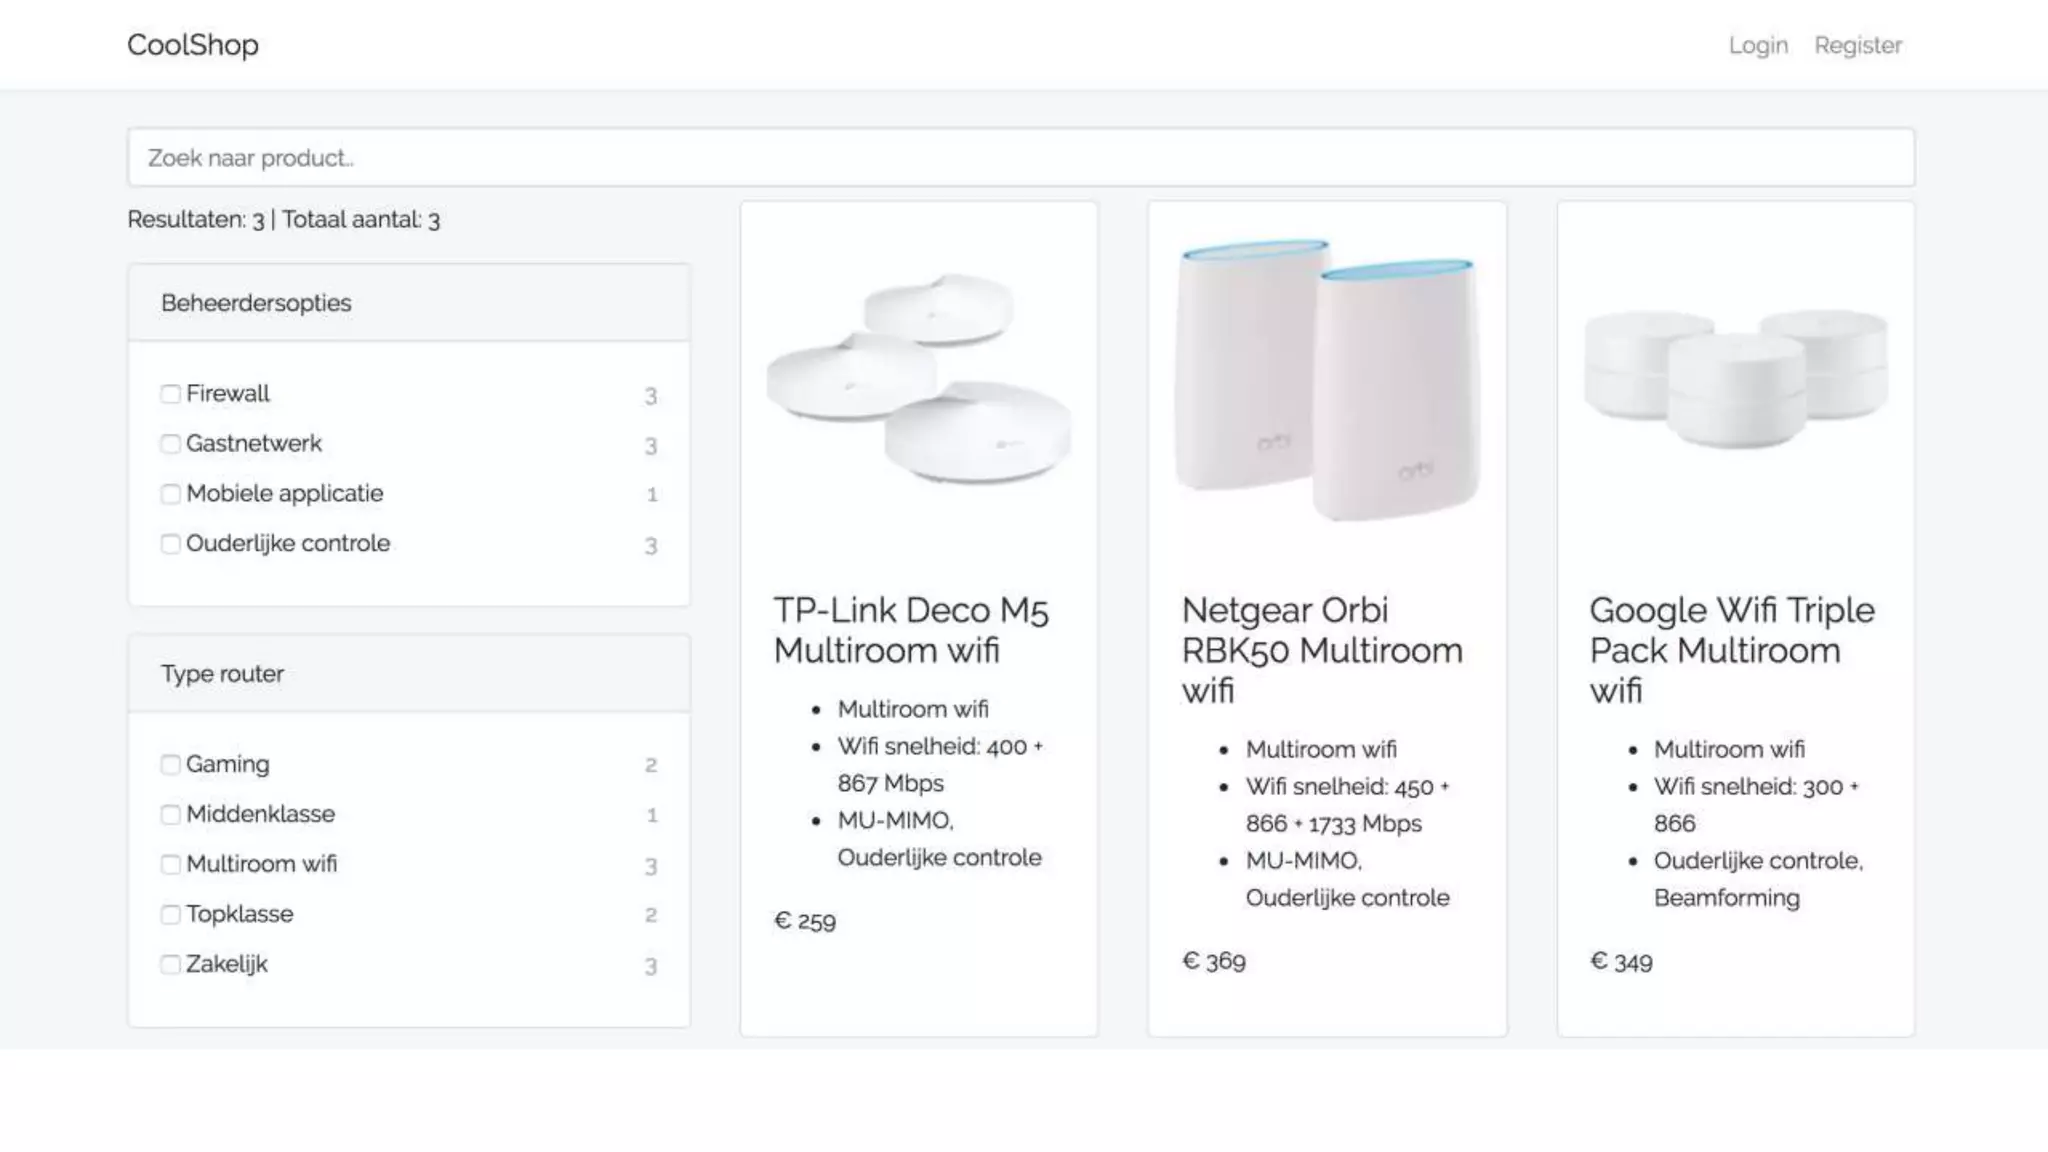This screenshot has width=2048, height=1152.
Task: Check the Middenklasse checkbox
Action: coord(171,815)
